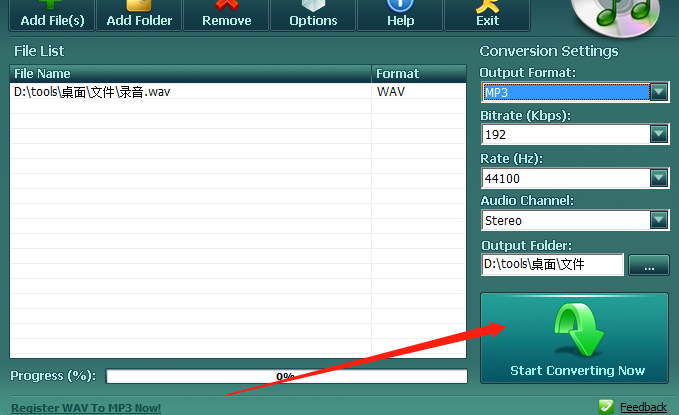Start Converting Now button
This screenshot has width=679, height=415.
click(x=575, y=338)
